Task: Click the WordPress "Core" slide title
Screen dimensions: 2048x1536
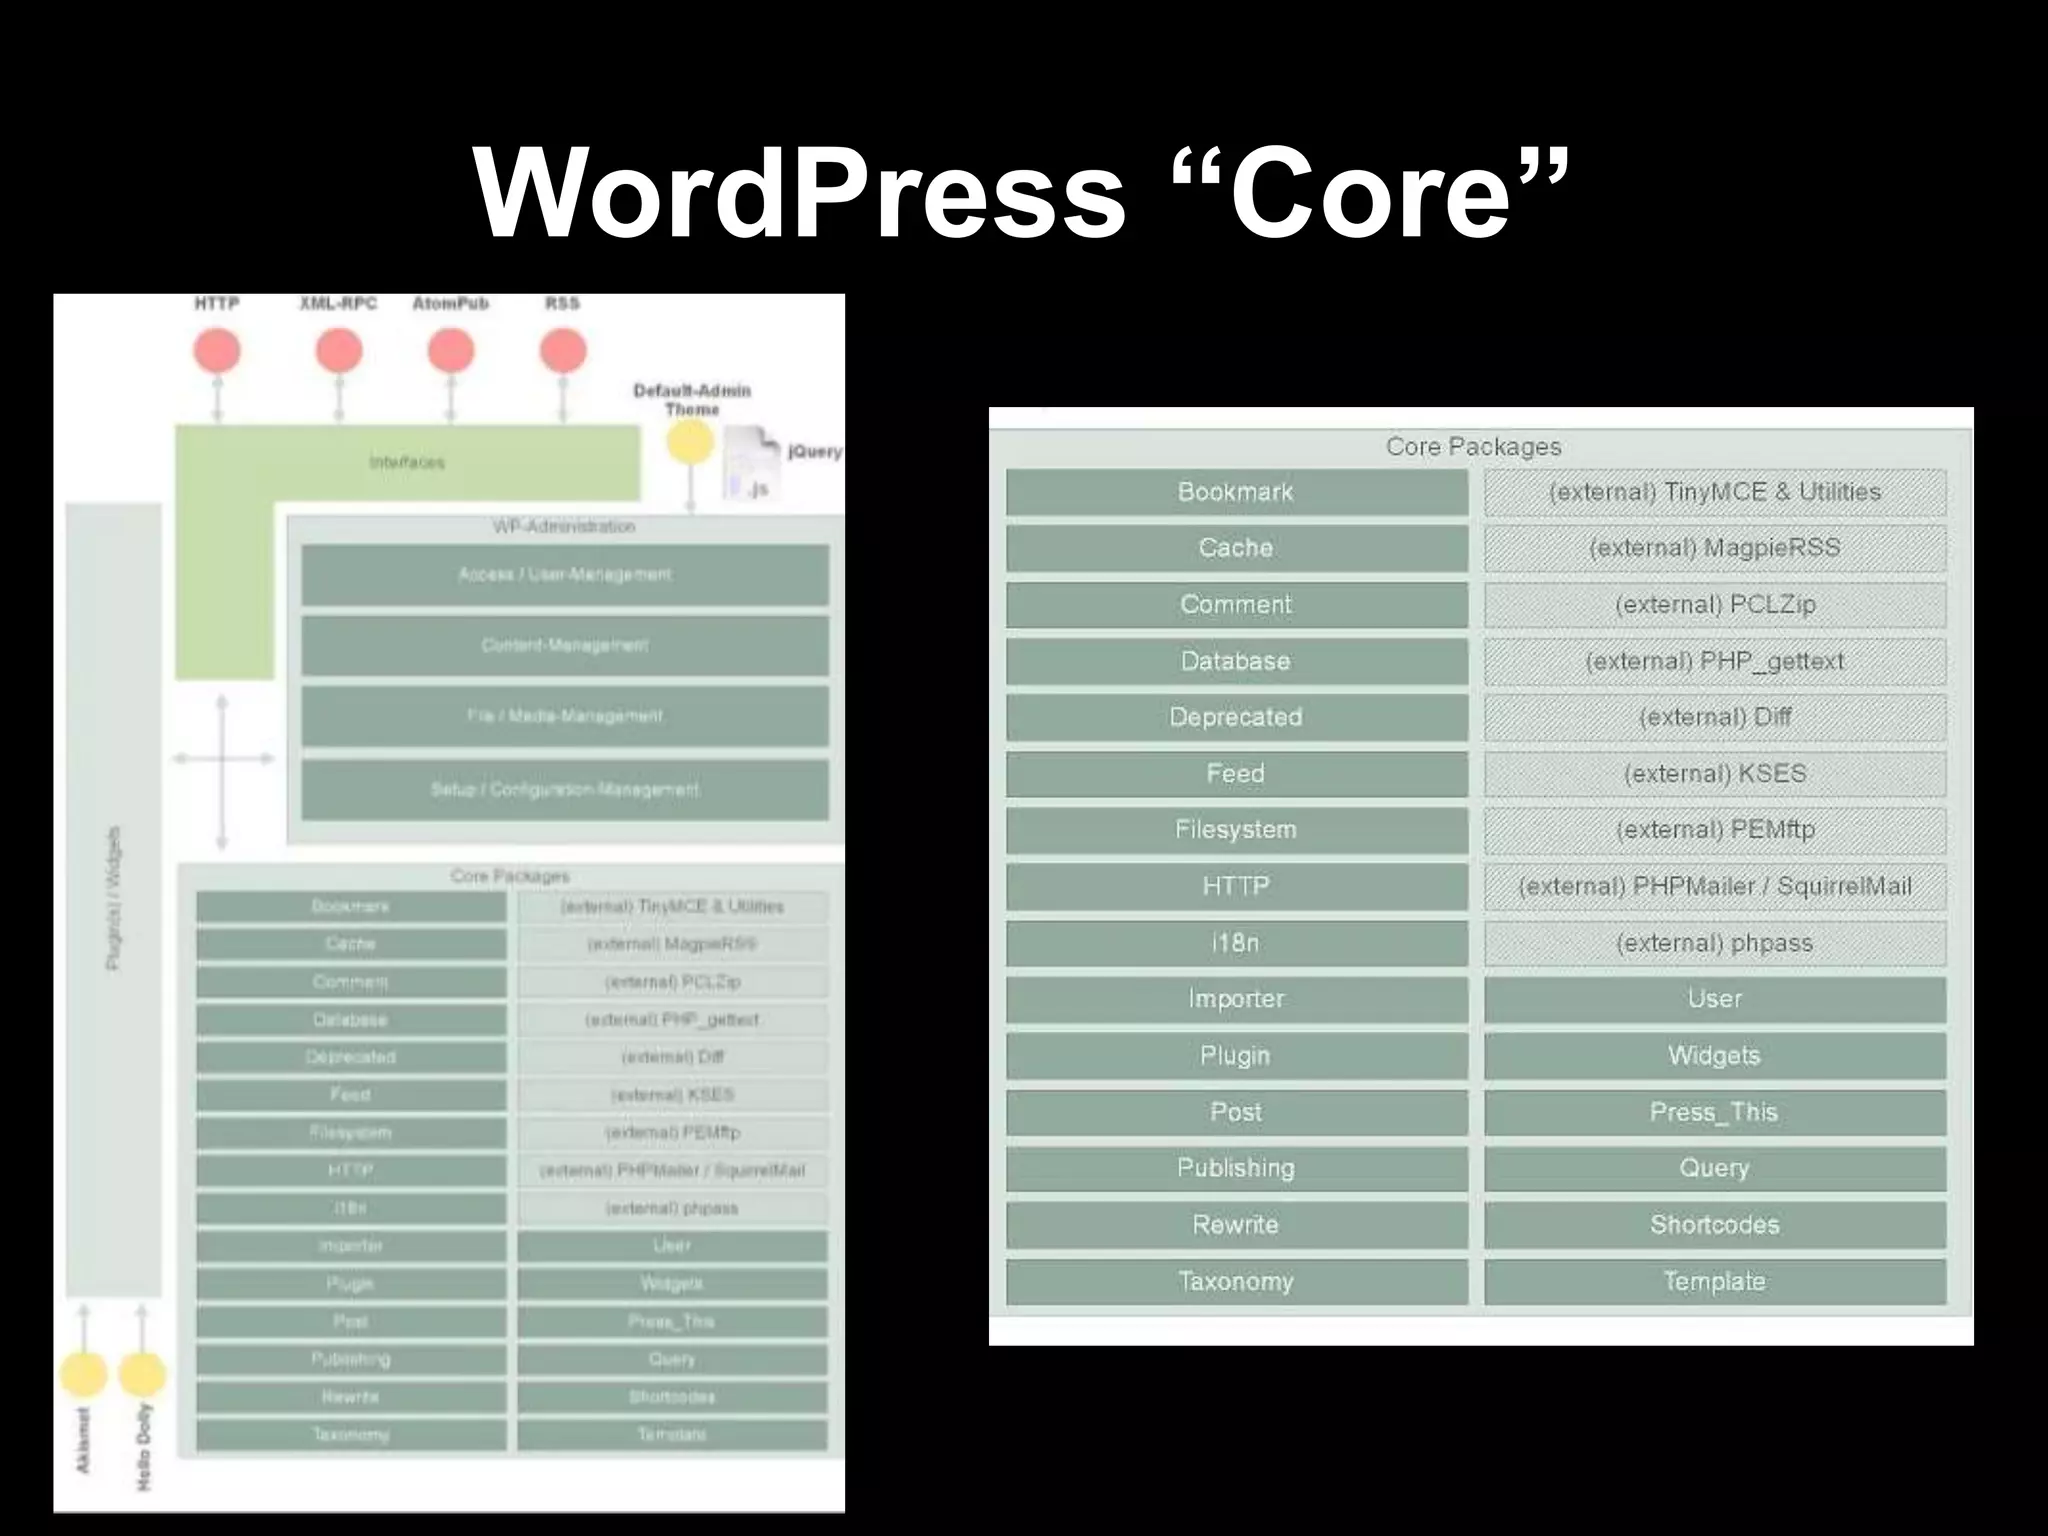Action: 1021,191
